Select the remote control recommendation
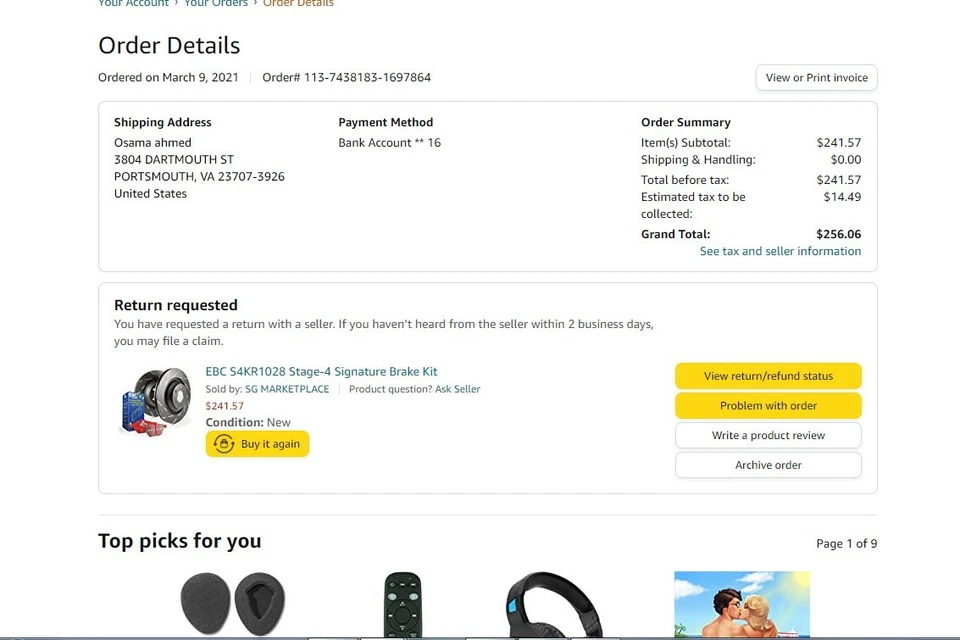The width and height of the screenshot is (960, 640). click(403, 603)
